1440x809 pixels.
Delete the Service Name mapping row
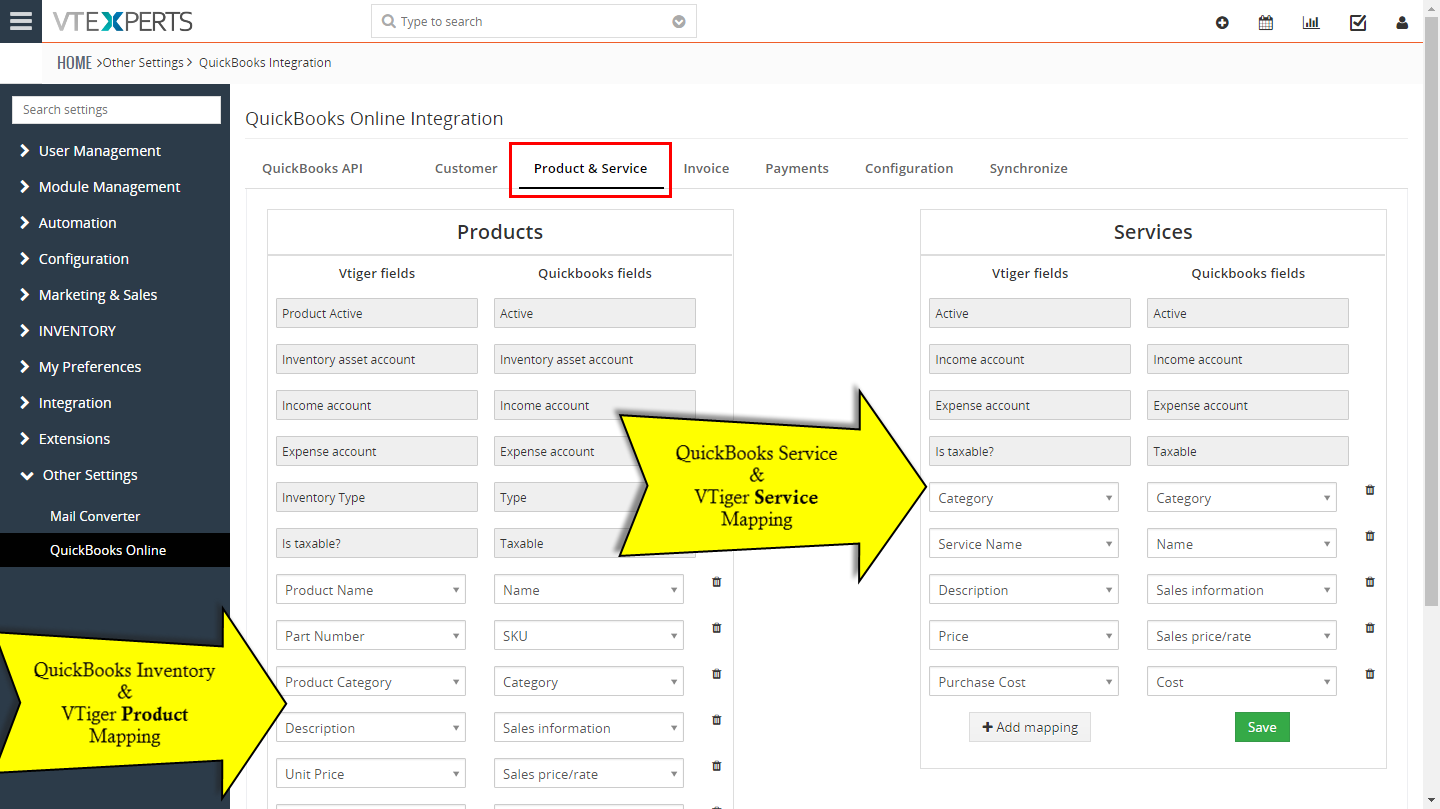[x=1370, y=536]
